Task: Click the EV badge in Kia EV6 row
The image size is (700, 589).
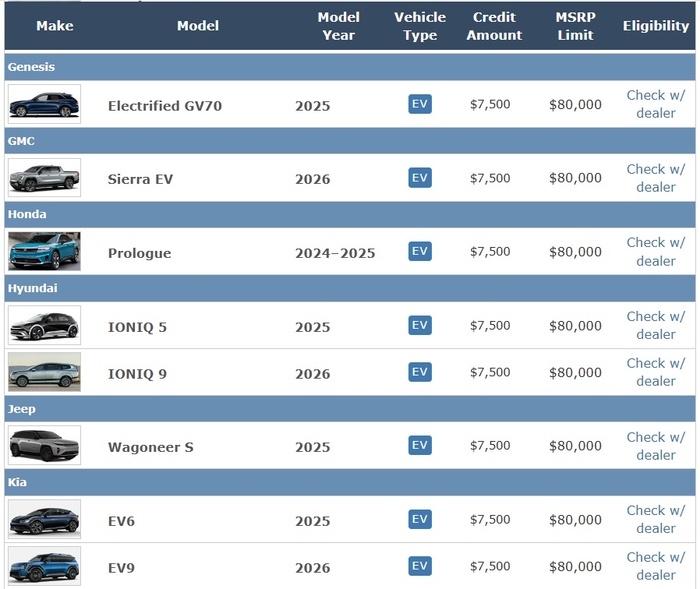Action: pos(420,519)
